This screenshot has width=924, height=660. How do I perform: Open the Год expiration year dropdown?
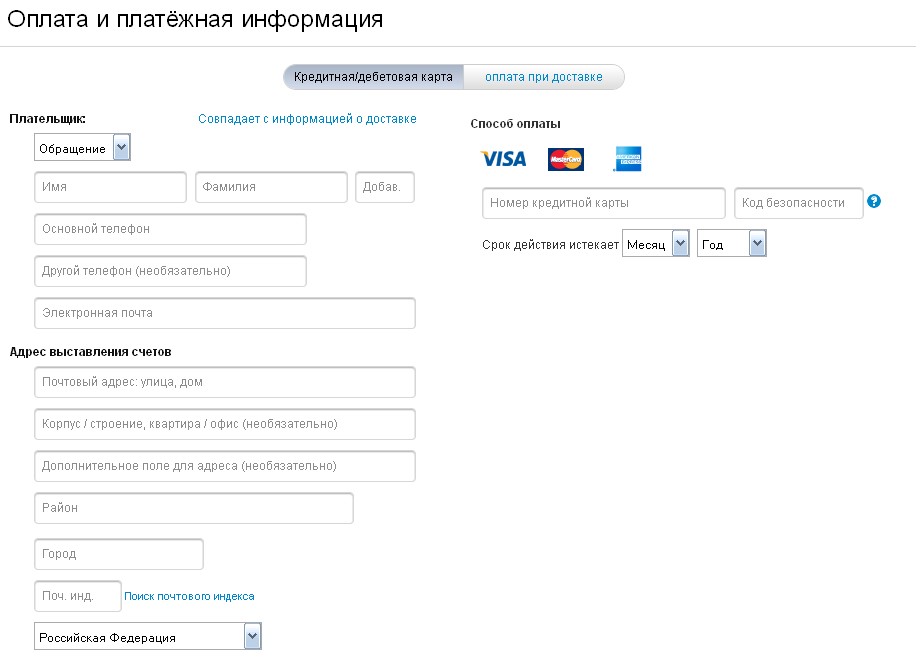click(x=732, y=244)
